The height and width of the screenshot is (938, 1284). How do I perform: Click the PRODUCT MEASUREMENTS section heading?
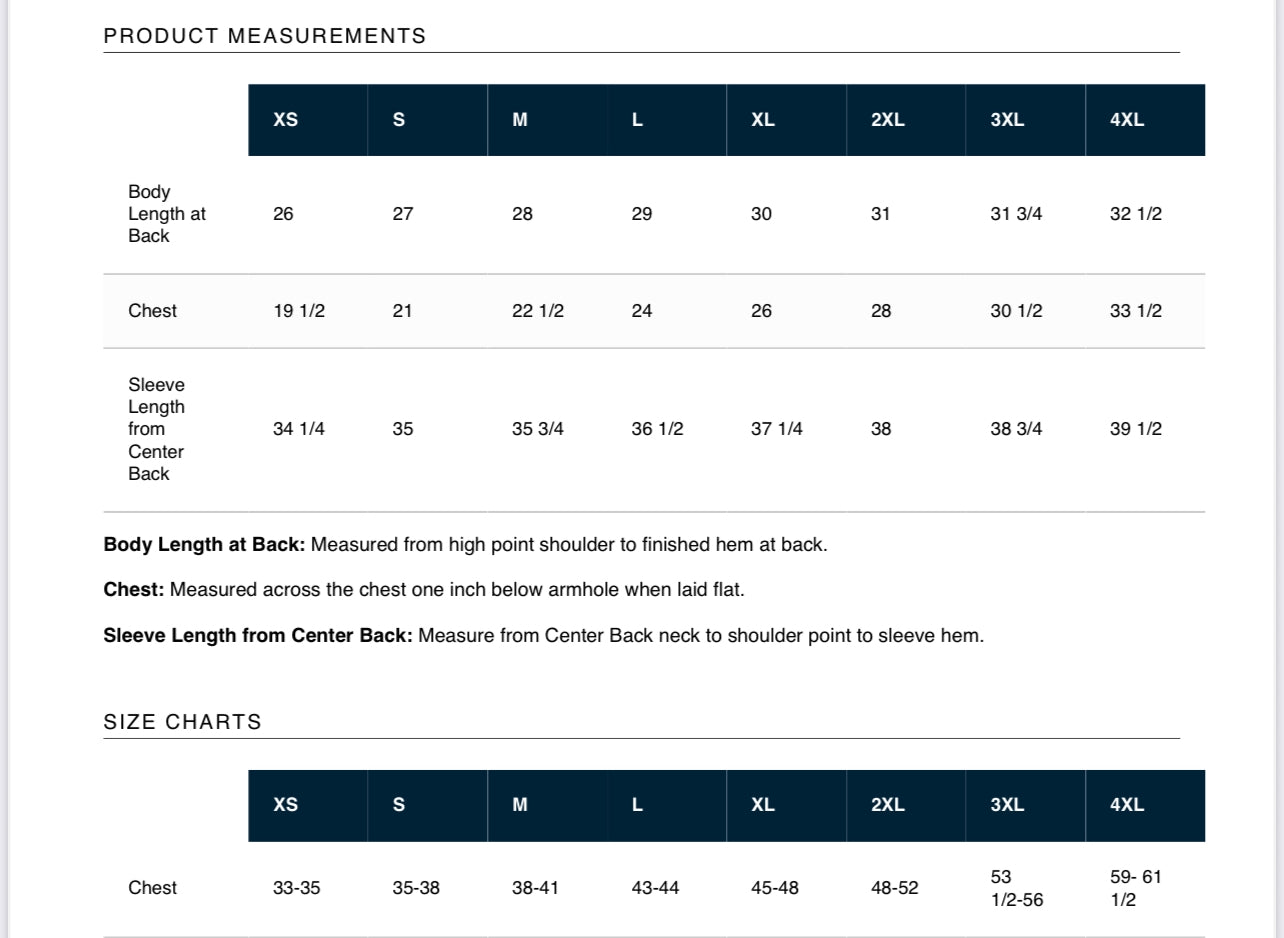(x=265, y=36)
